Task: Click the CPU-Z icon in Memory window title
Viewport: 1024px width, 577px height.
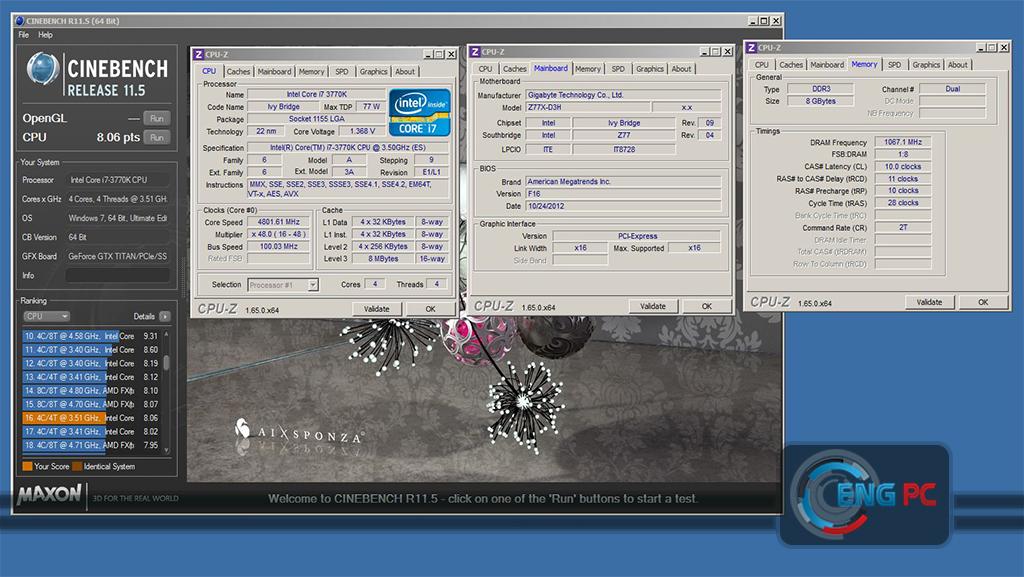Action: pyautogui.click(x=752, y=48)
